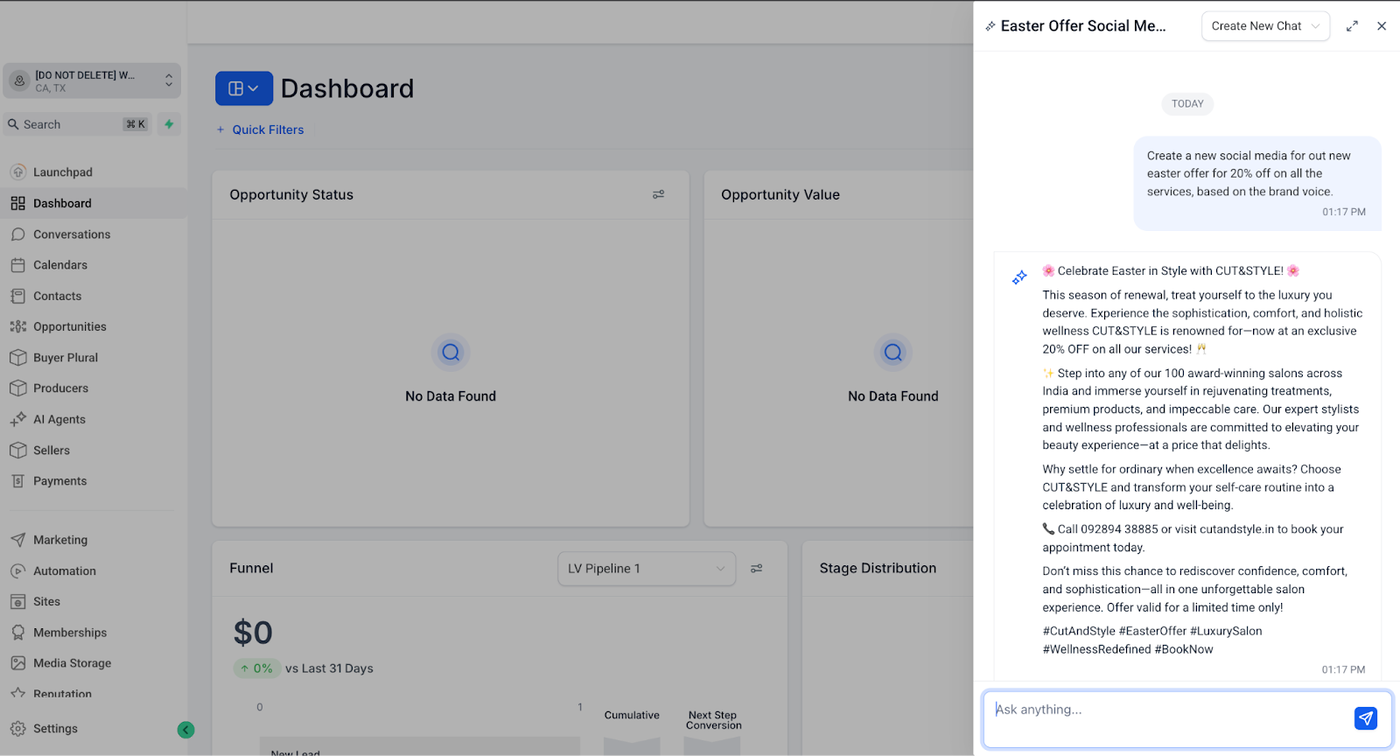
Task: Expand the LV Pipeline 1 dropdown
Action: pyautogui.click(x=646, y=568)
